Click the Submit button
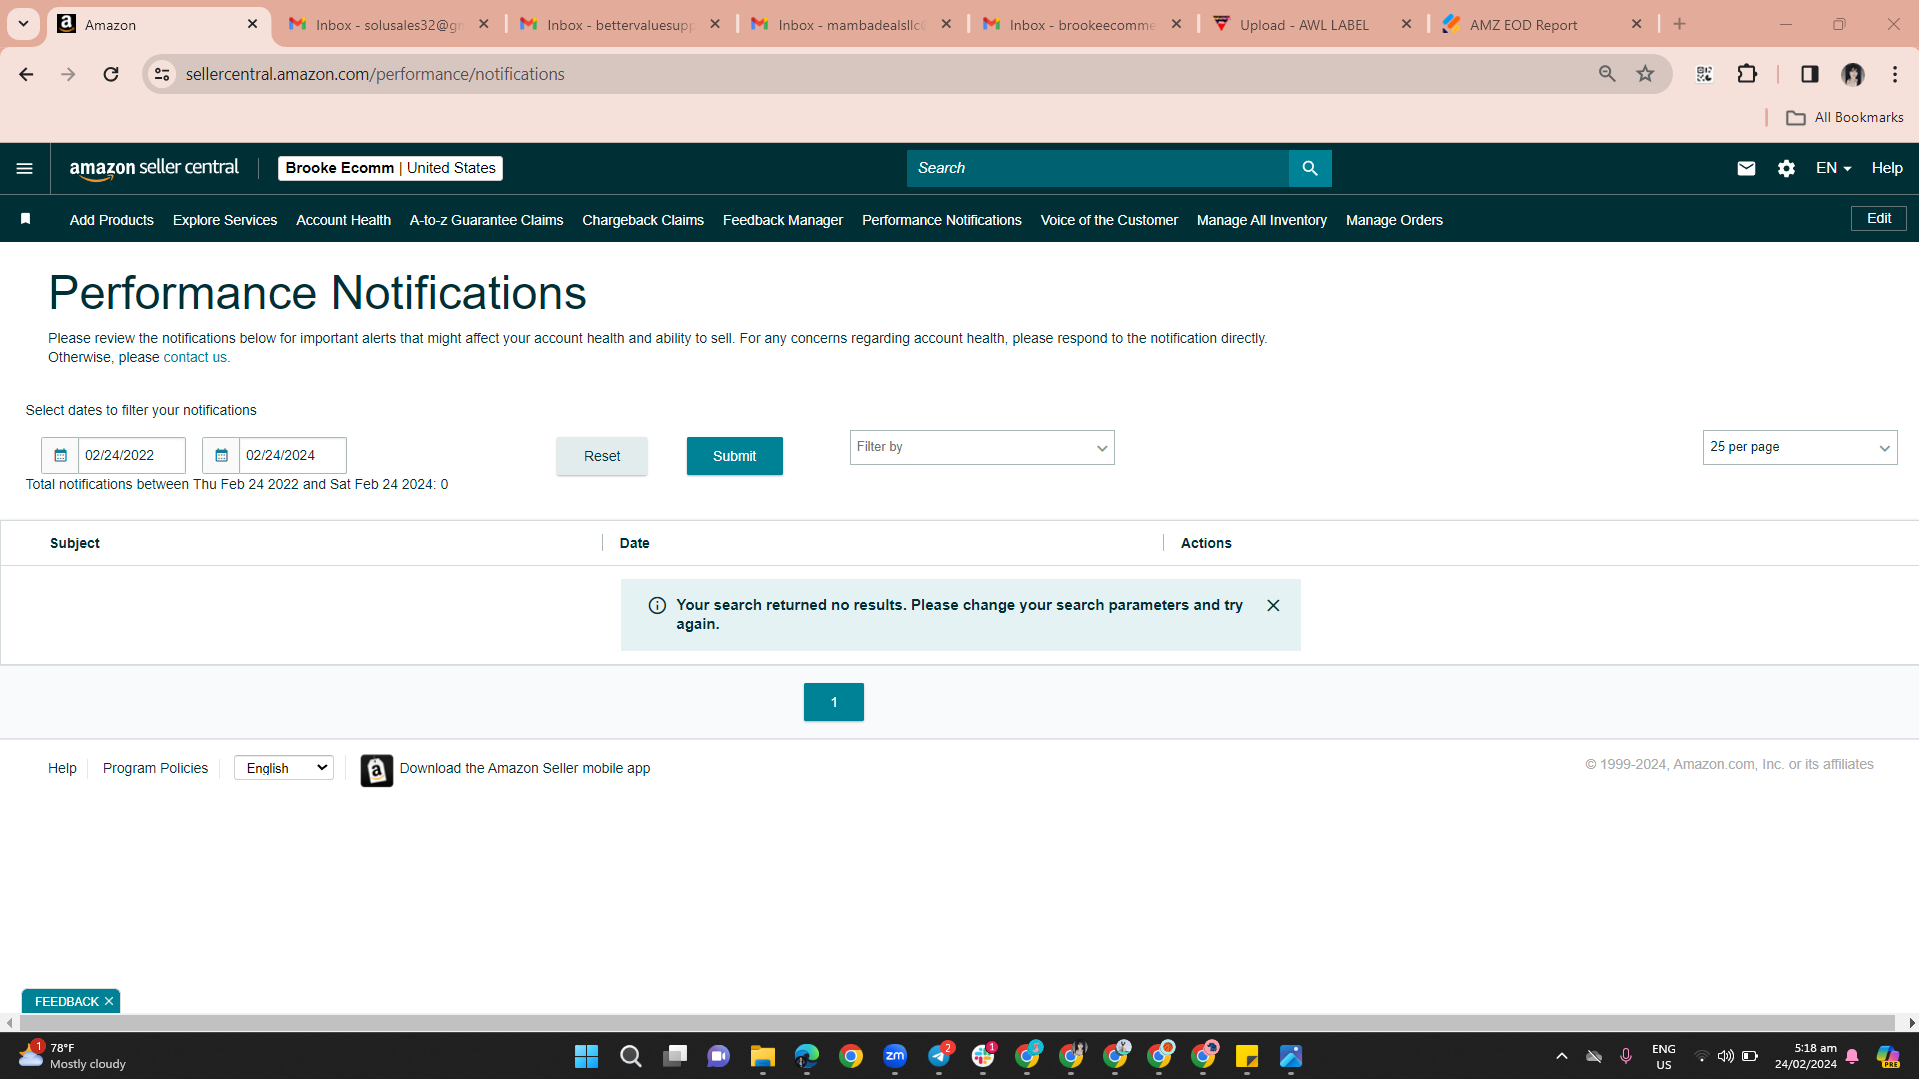1919x1079 pixels. (x=735, y=456)
